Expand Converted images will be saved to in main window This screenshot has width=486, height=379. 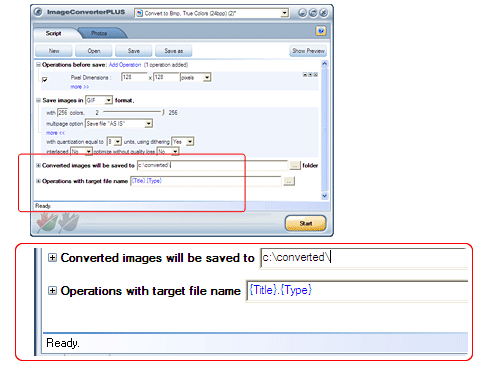point(38,165)
